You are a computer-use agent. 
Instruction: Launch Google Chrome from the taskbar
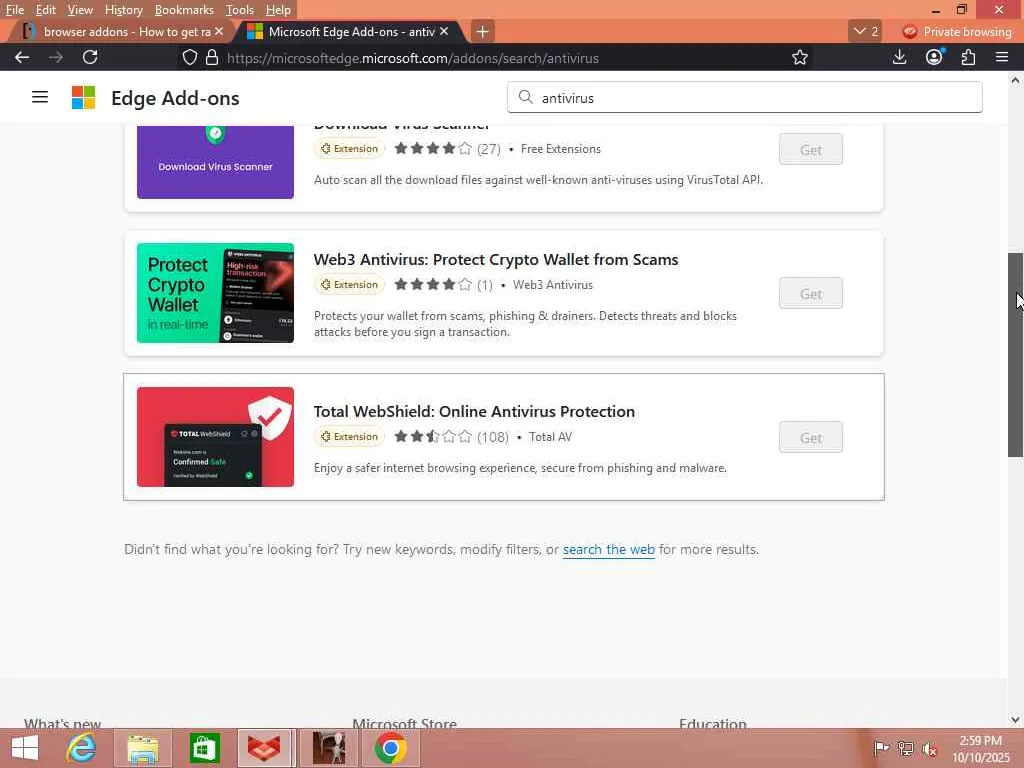tap(391, 748)
